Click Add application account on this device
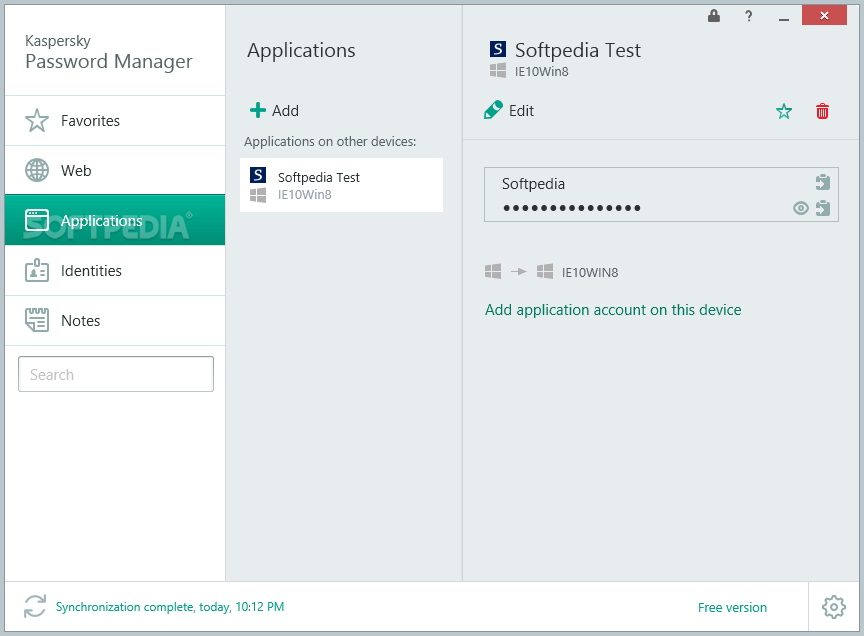The height and width of the screenshot is (636, 864). point(613,310)
